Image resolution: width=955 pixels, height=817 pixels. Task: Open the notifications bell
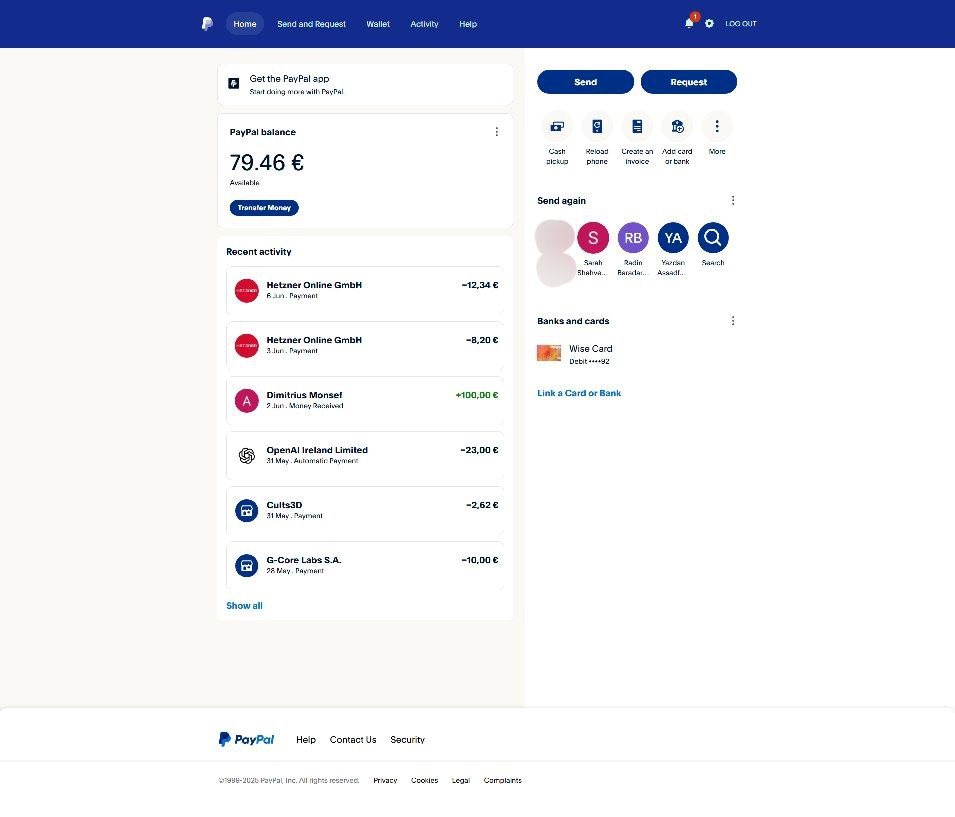[689, 23]
